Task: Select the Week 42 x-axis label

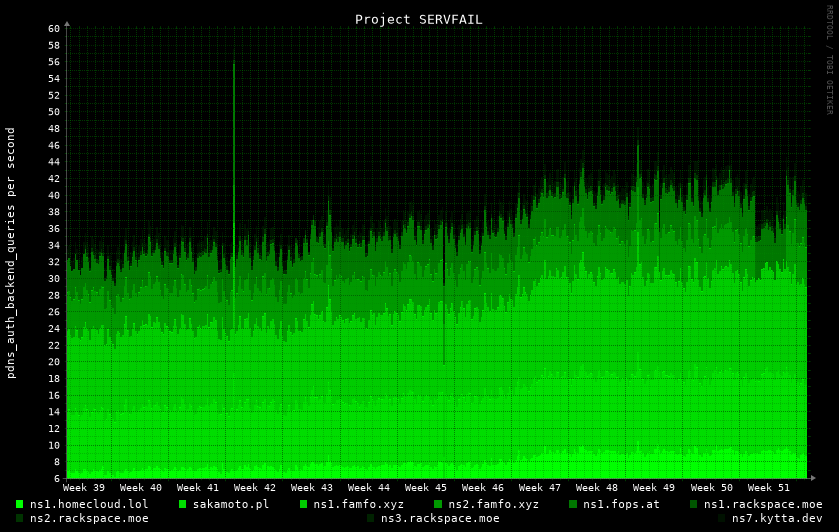Action: [255, 488]
